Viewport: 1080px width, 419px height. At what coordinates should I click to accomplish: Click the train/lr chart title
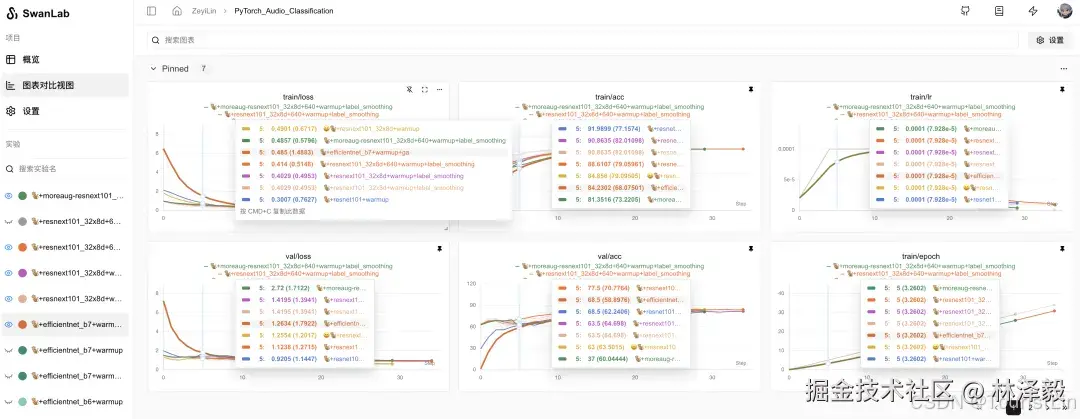click(922, 97)
